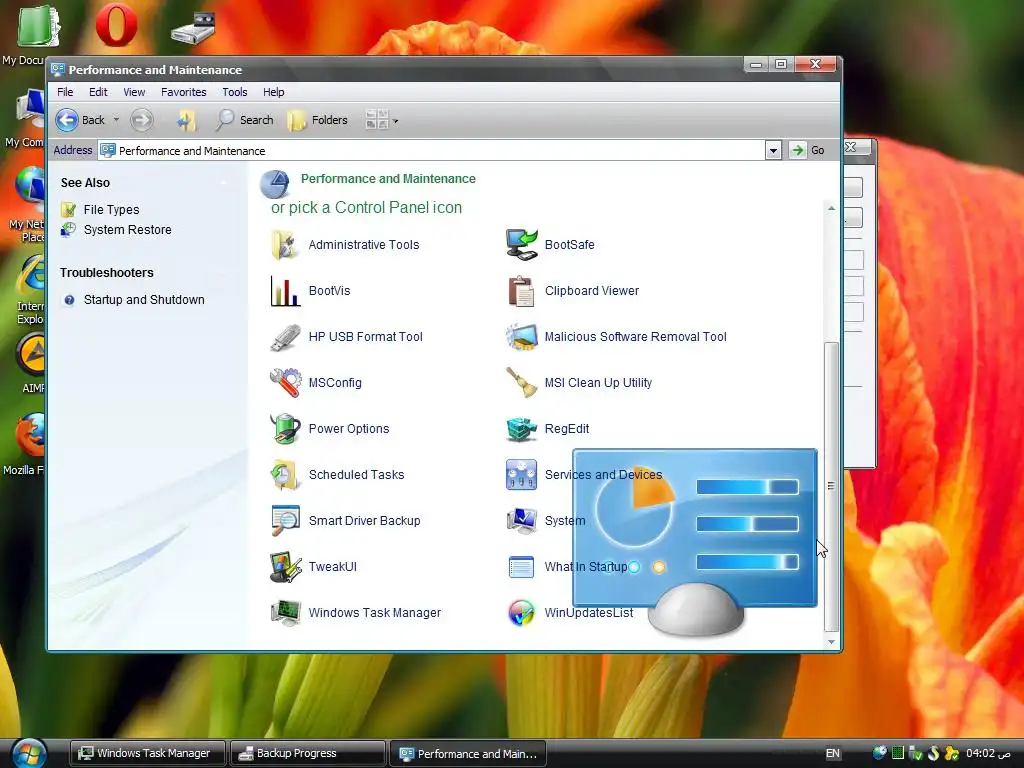
Task: Click the vertical scrollbar thumb
Action: [831, 486]
